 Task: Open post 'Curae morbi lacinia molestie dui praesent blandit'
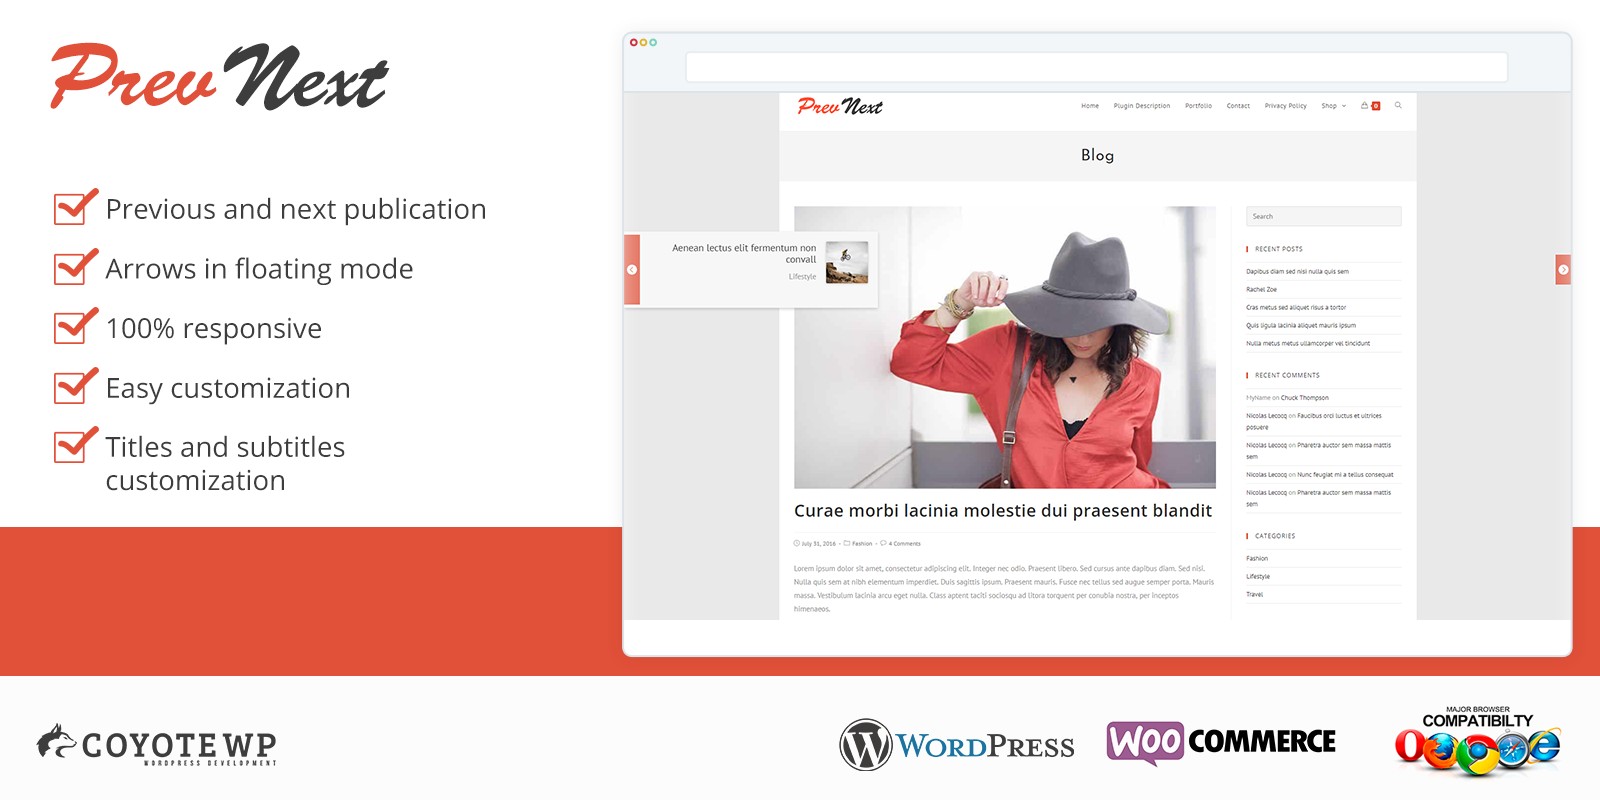coord(1003,511)
